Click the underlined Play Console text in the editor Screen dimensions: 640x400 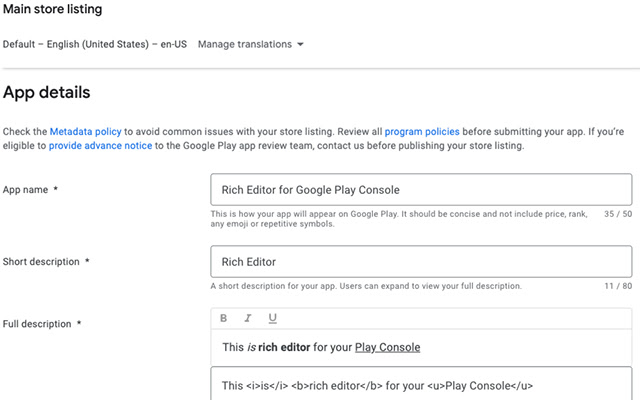point(387,347)
